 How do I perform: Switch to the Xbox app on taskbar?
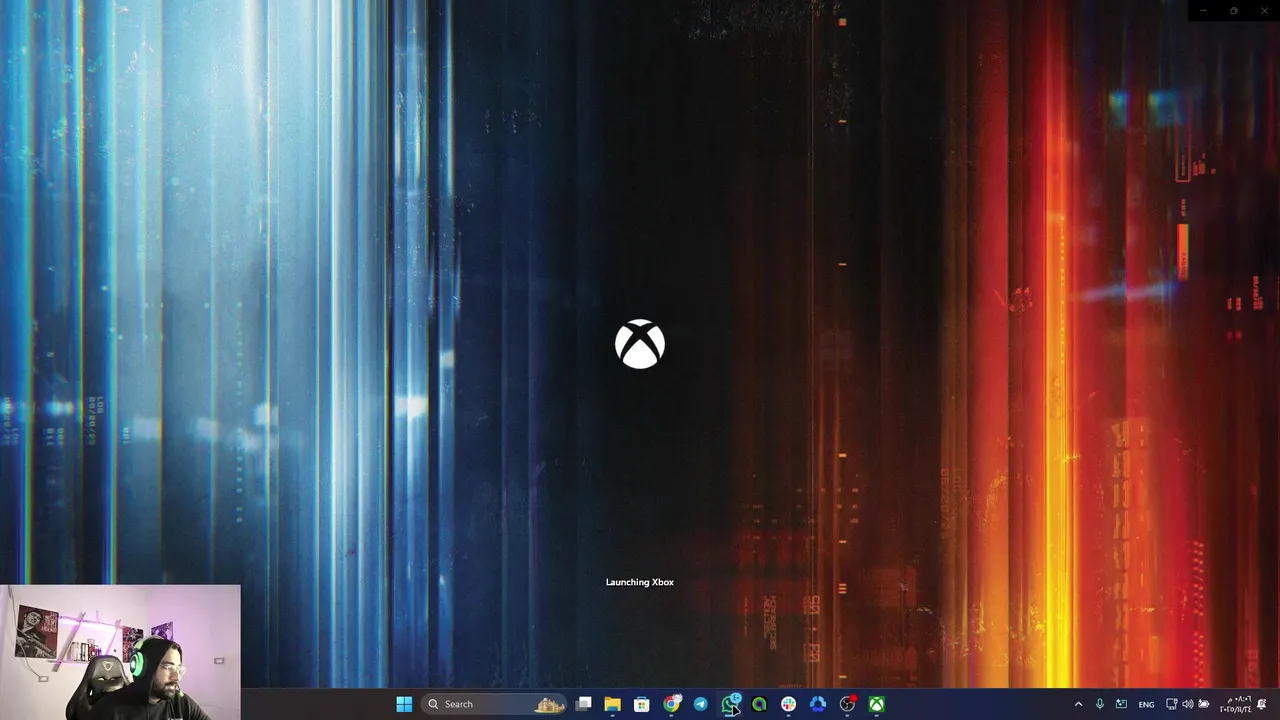pyautogui.click(x=876, y=704)
